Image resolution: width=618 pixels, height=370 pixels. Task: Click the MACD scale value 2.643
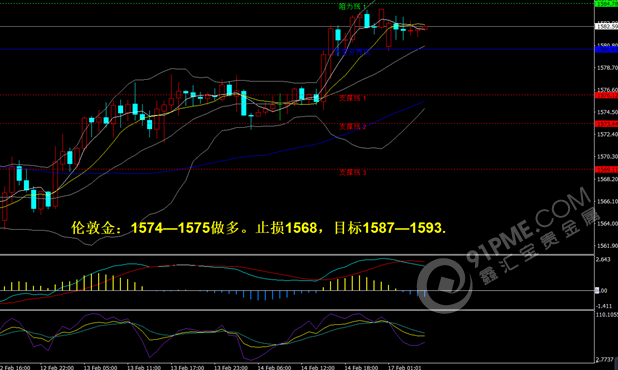[603, 260]
